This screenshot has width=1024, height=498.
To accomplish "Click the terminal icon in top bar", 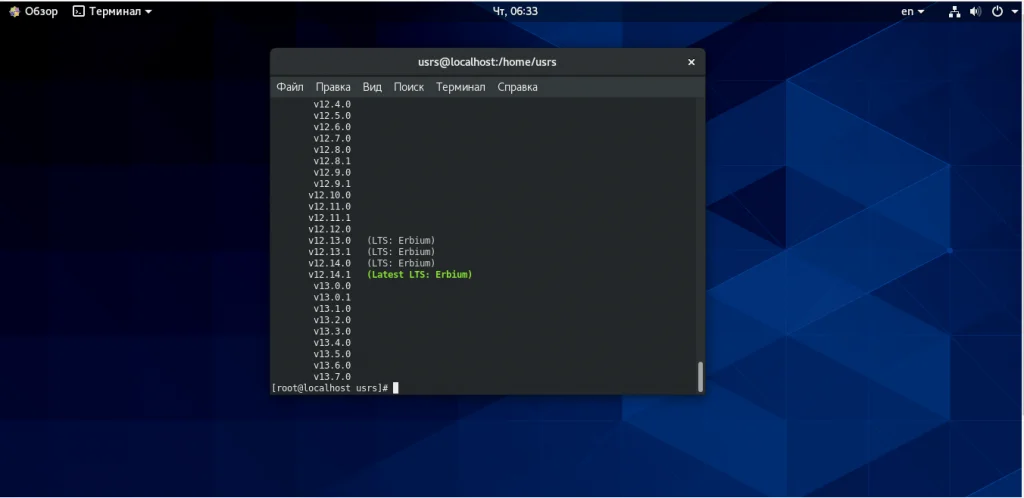I will point(78,11).
